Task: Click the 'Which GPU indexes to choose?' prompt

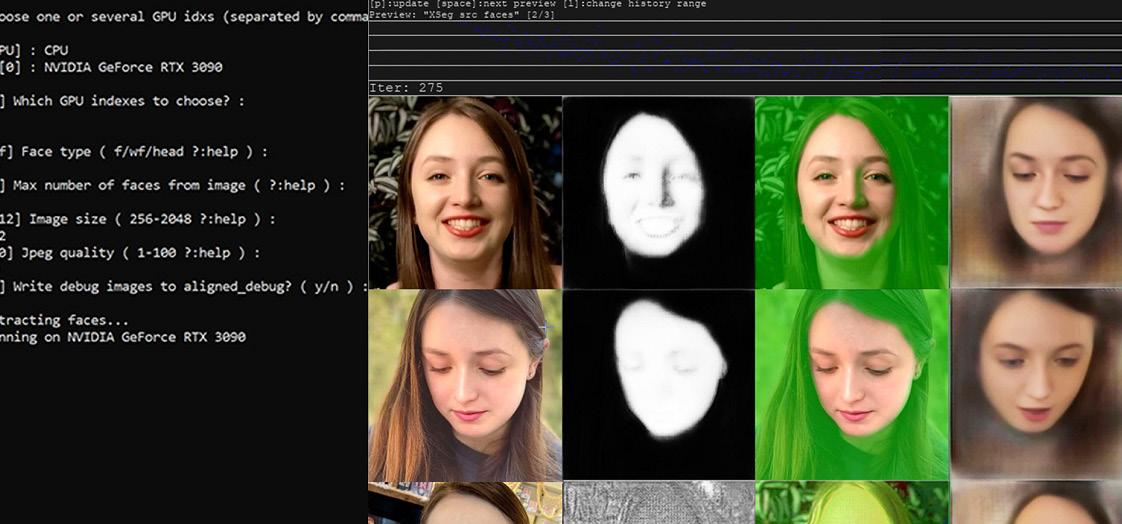Action: click(x=122, y=101)
